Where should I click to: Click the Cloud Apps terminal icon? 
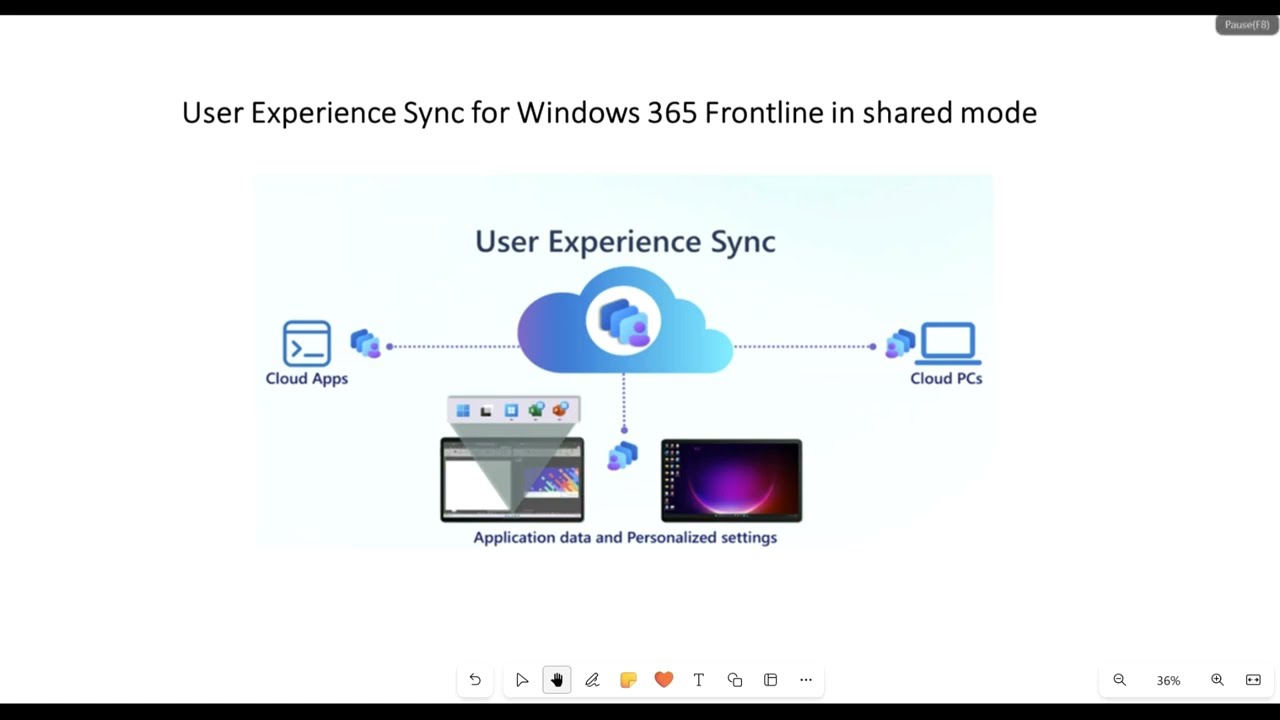pos(307,343)
